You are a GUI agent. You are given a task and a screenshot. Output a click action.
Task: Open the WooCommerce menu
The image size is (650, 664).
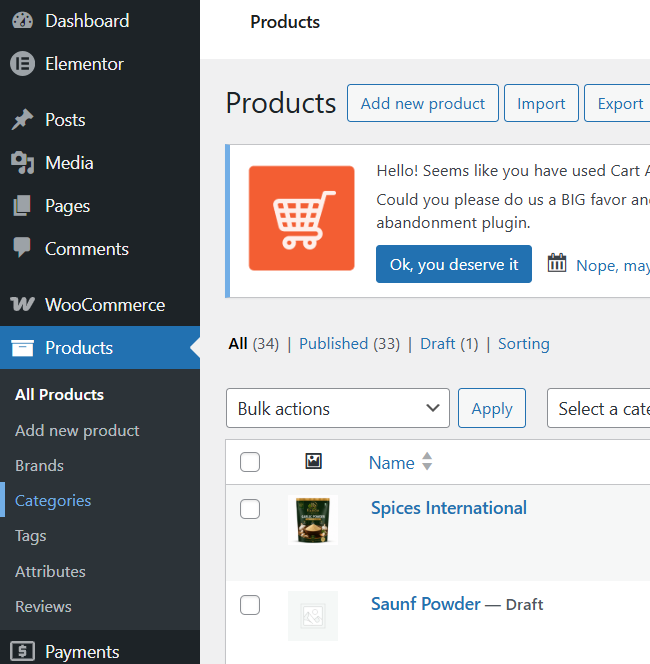click(x=100, y=304)
